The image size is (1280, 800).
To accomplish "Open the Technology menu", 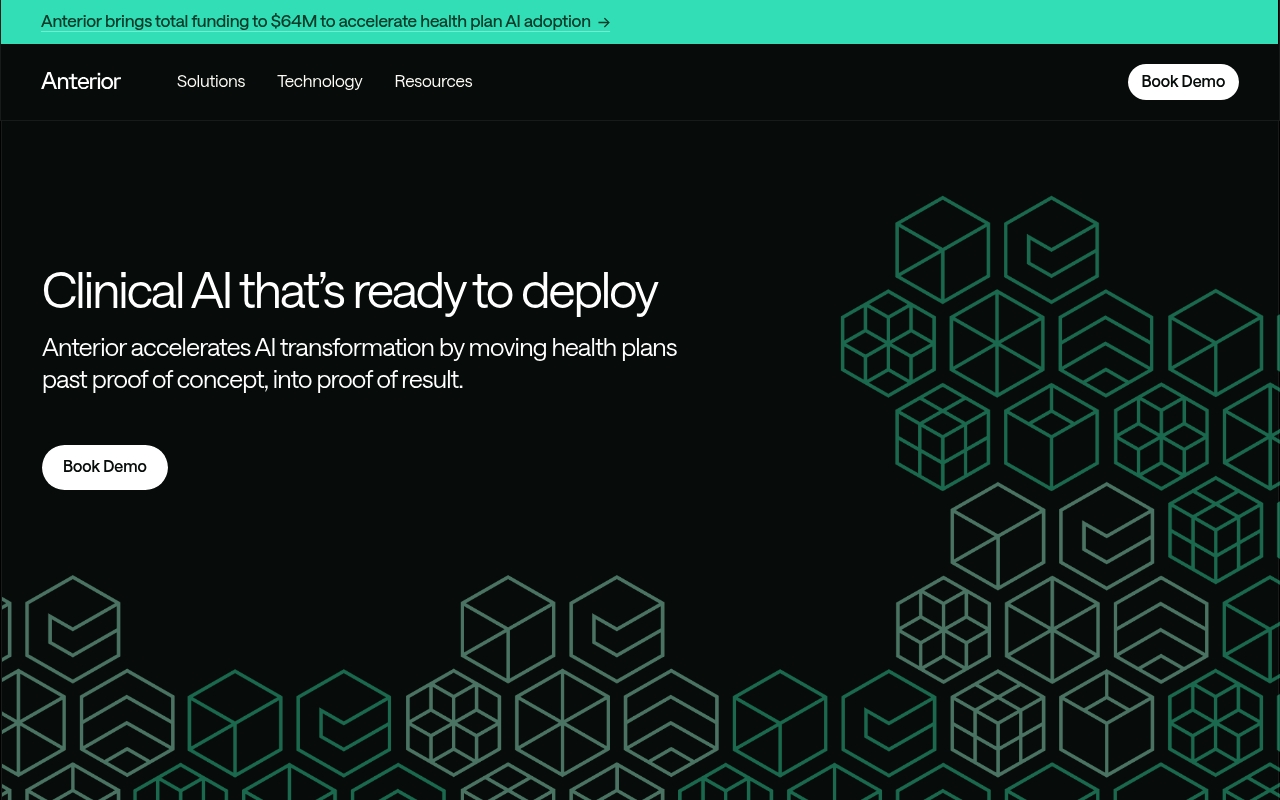I will pyautogui.click(x=320, y=81).
